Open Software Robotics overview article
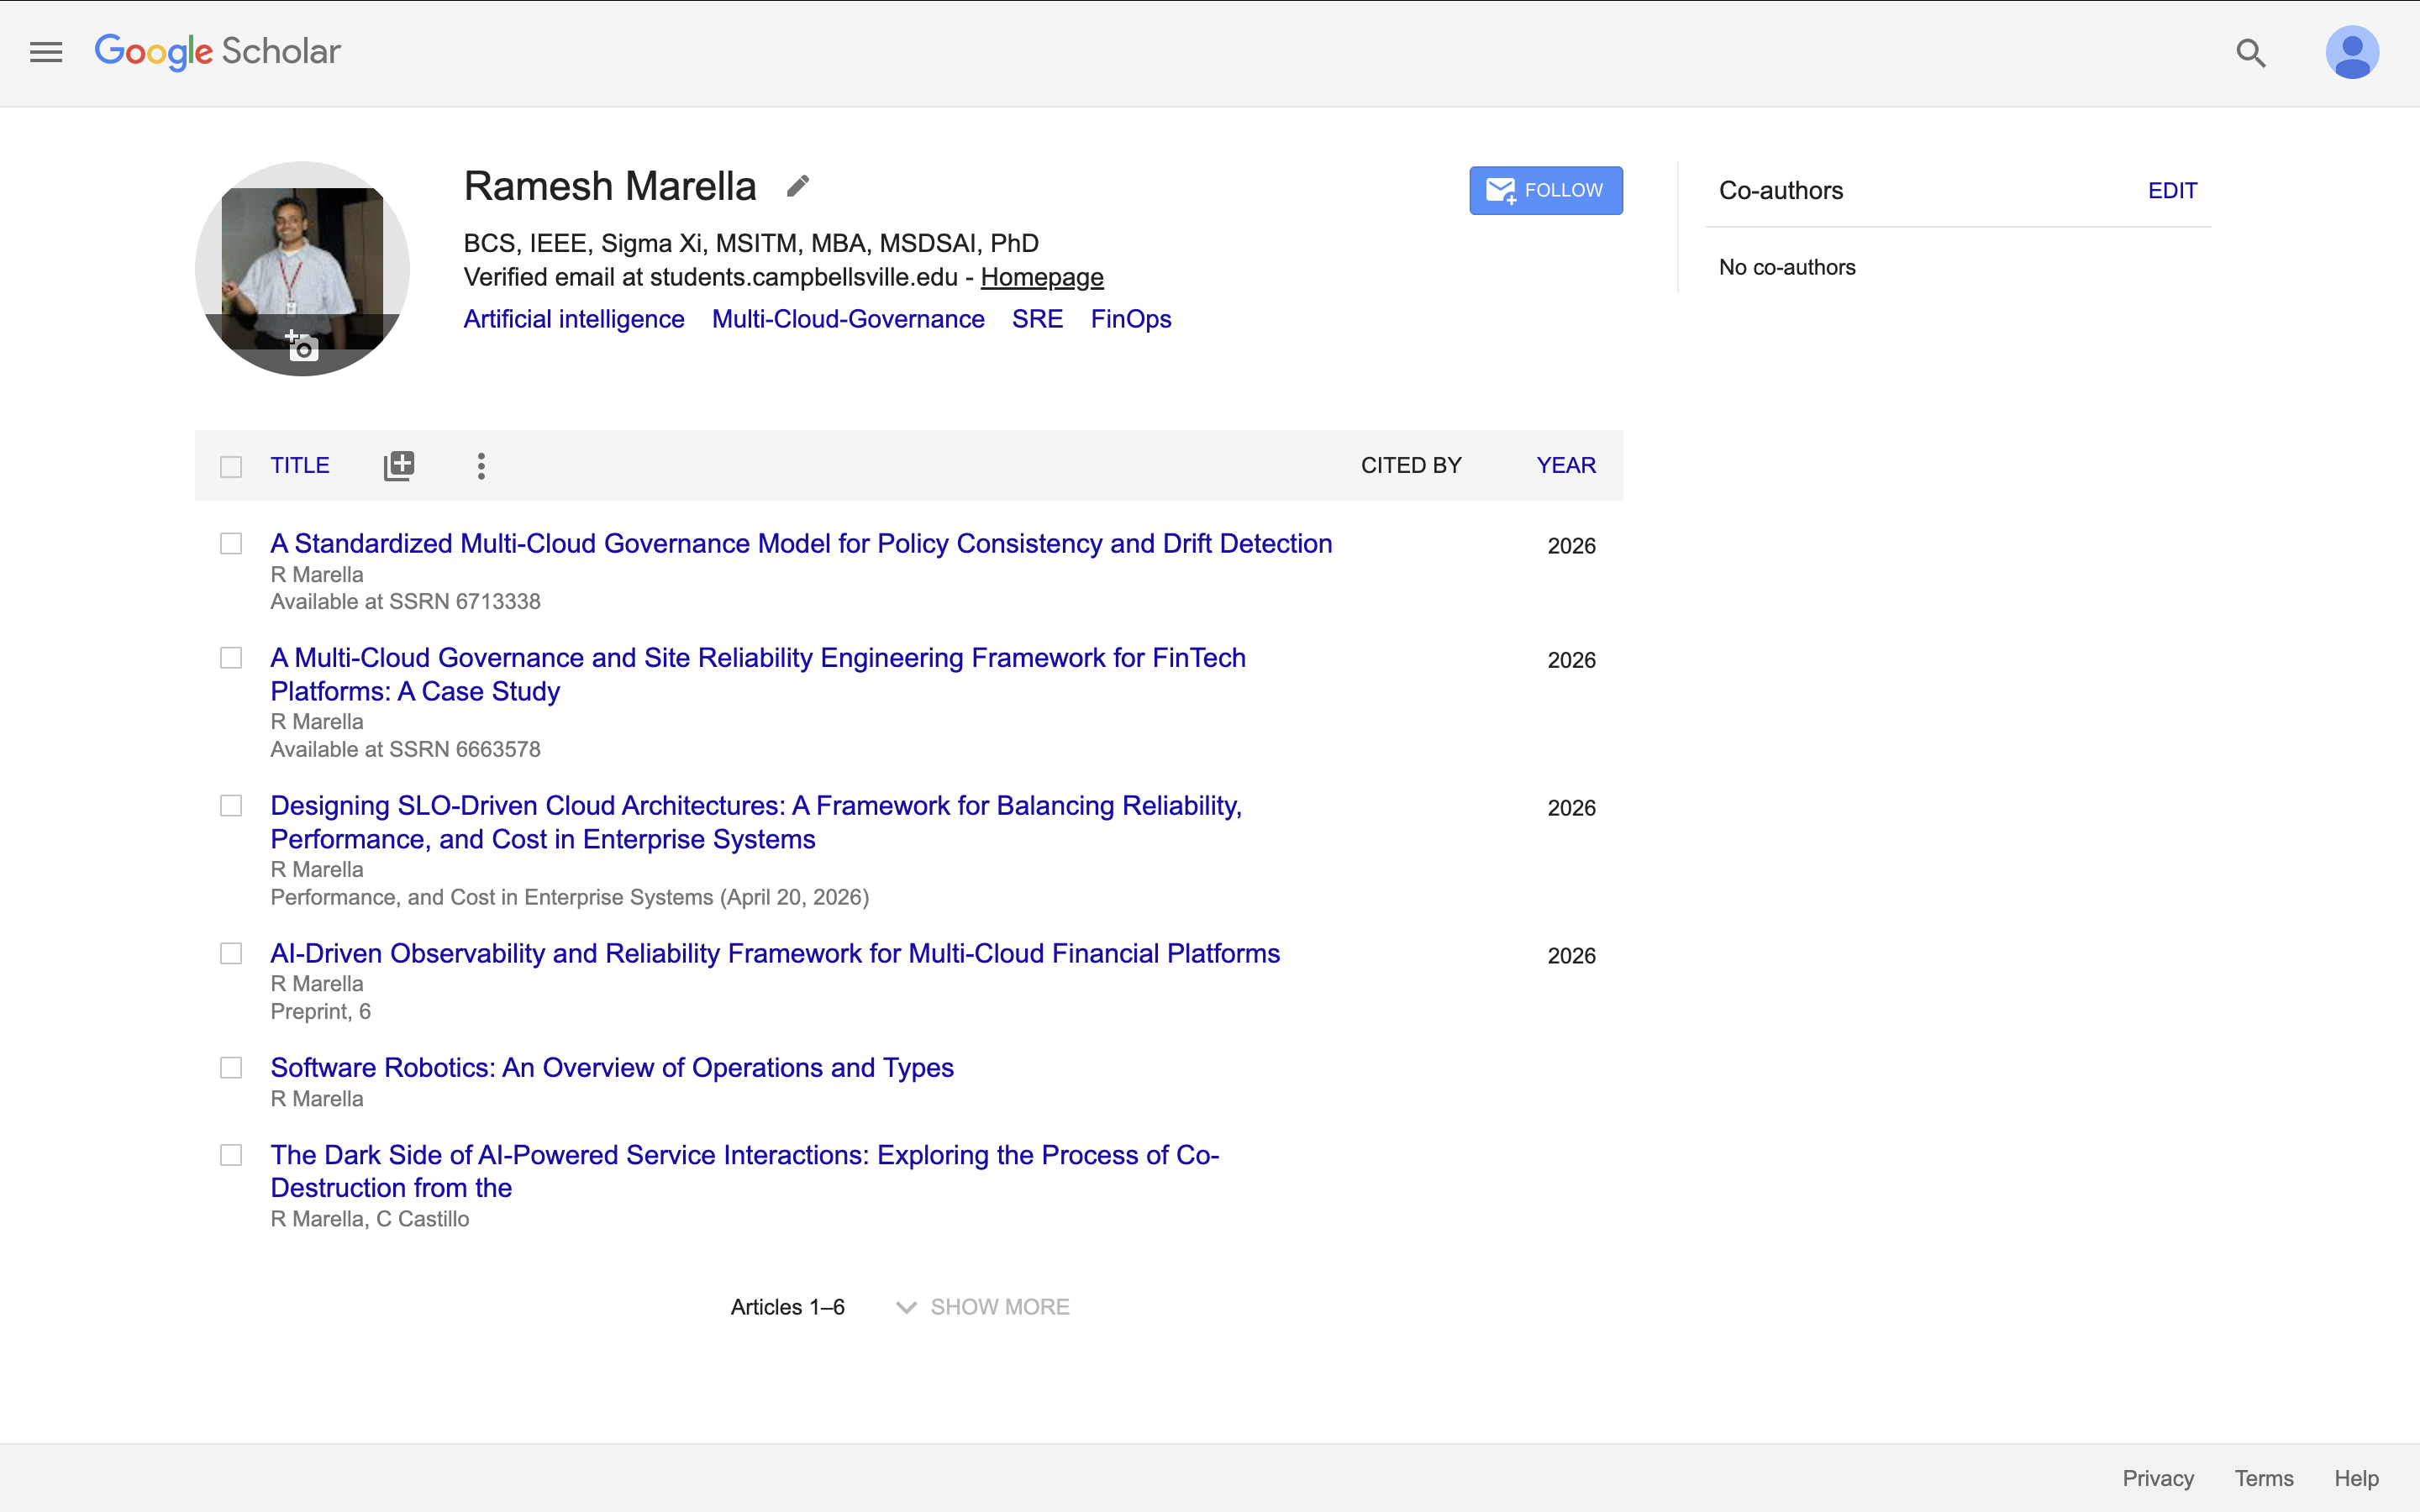Viewport: 2420px width, 1512px height. coord(612,1067)
